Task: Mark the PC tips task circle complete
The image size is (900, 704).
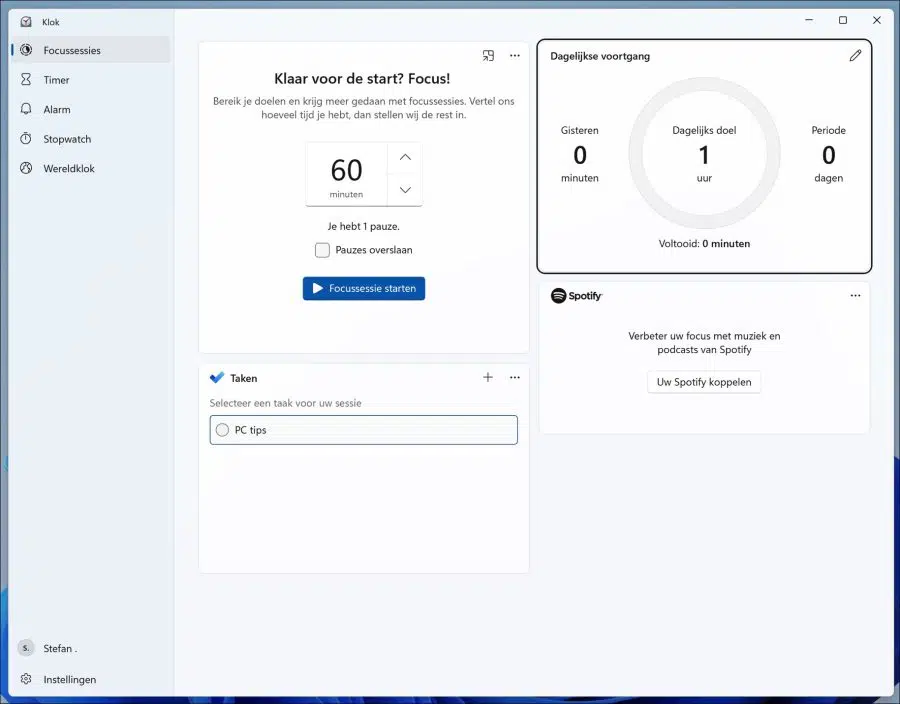Action: click(222, 430)
